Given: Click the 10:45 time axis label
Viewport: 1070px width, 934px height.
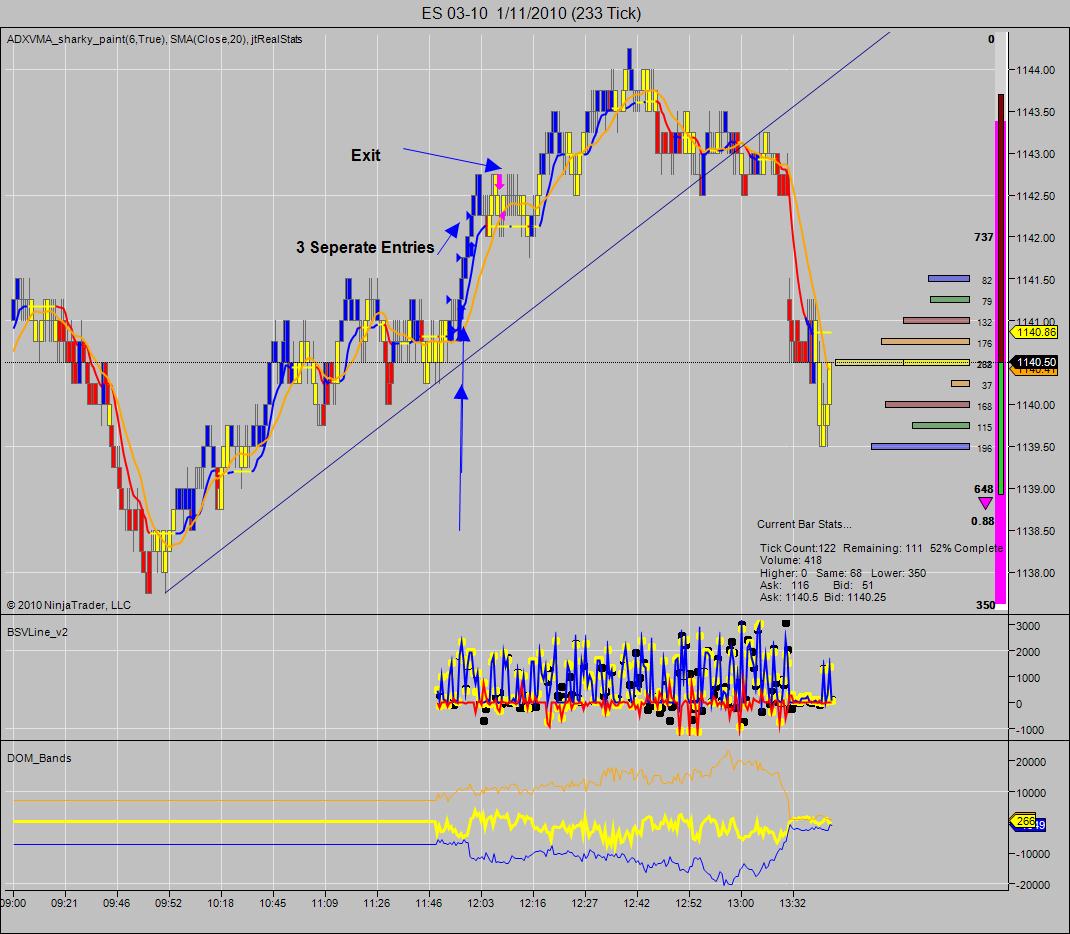Looking at the screenshot, I should coord(273,903).
